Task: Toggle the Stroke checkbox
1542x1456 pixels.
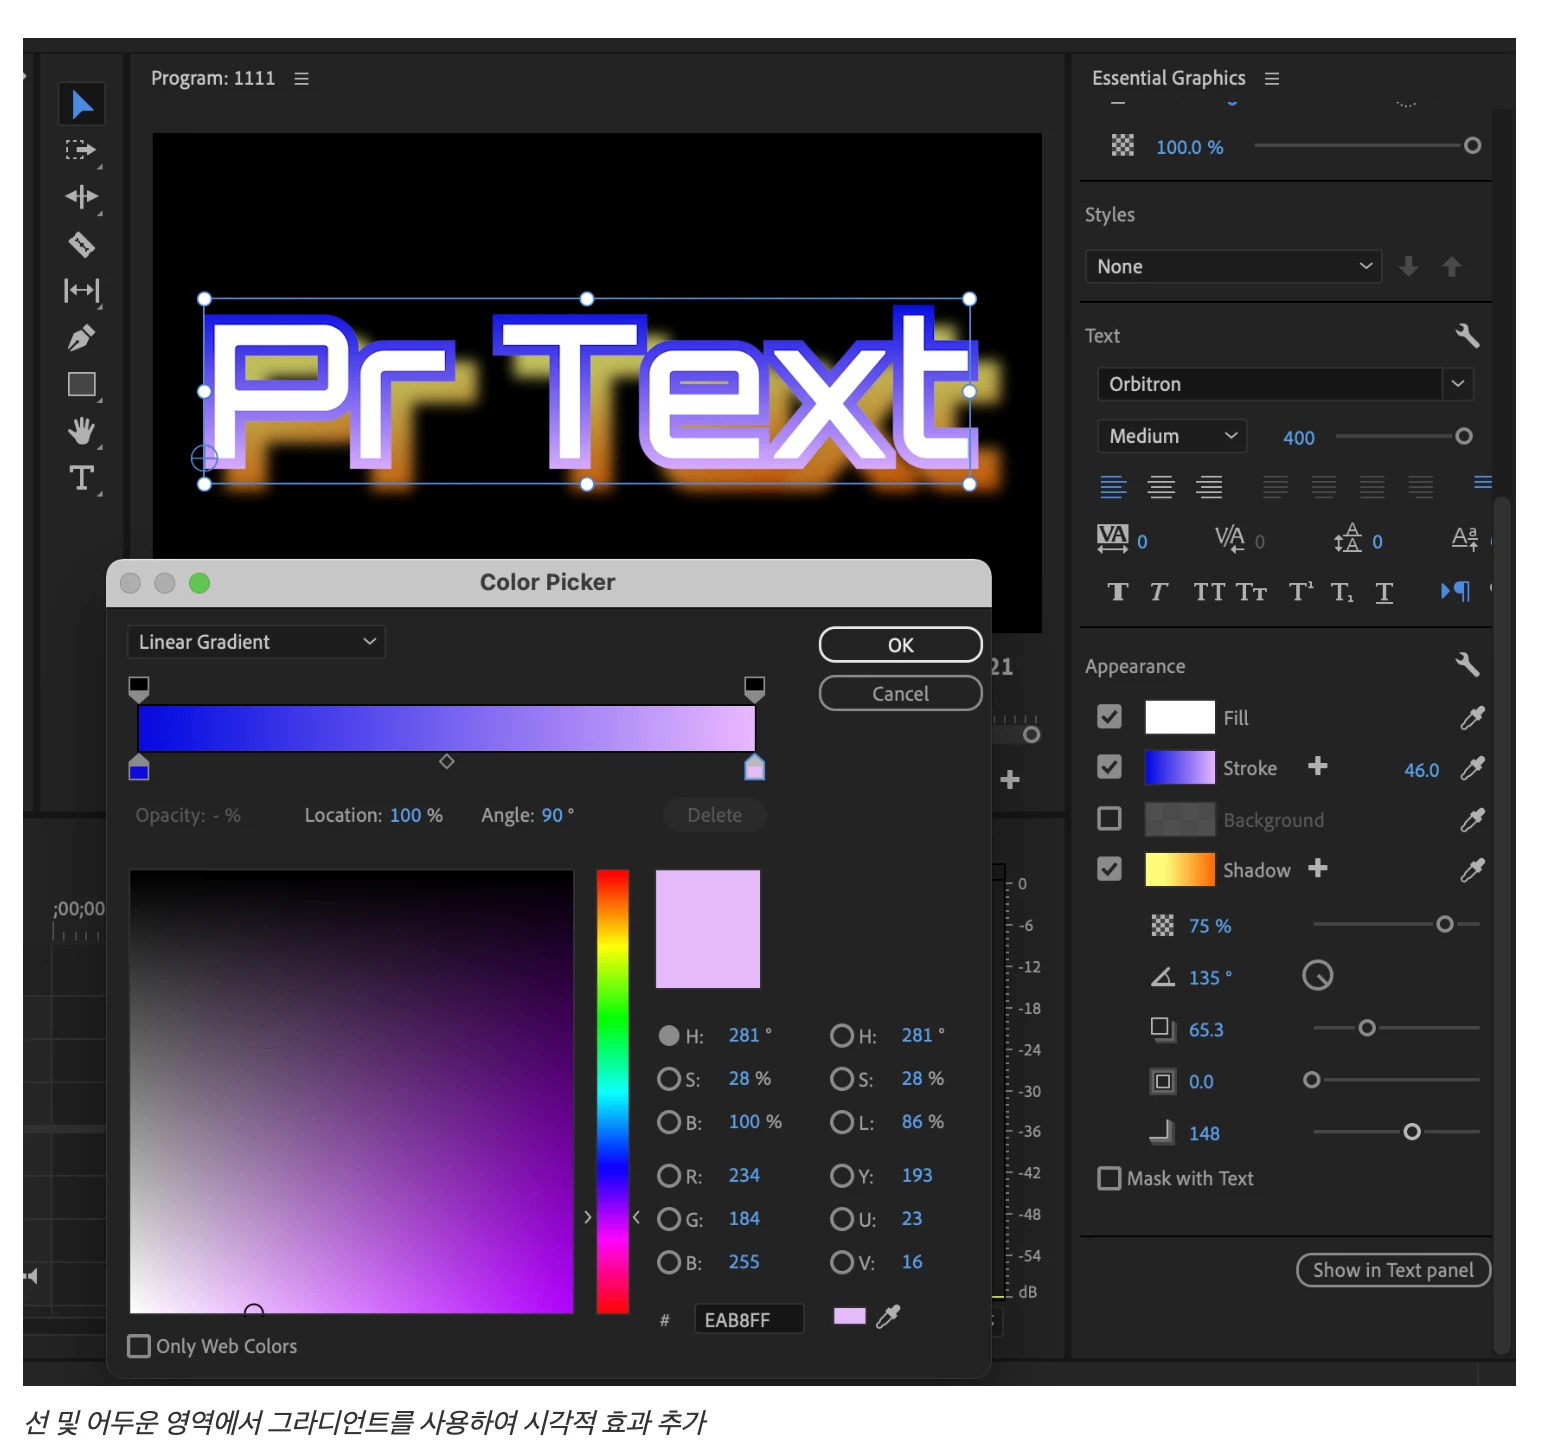Action: pyautogui.click(x=1109, y=767)
